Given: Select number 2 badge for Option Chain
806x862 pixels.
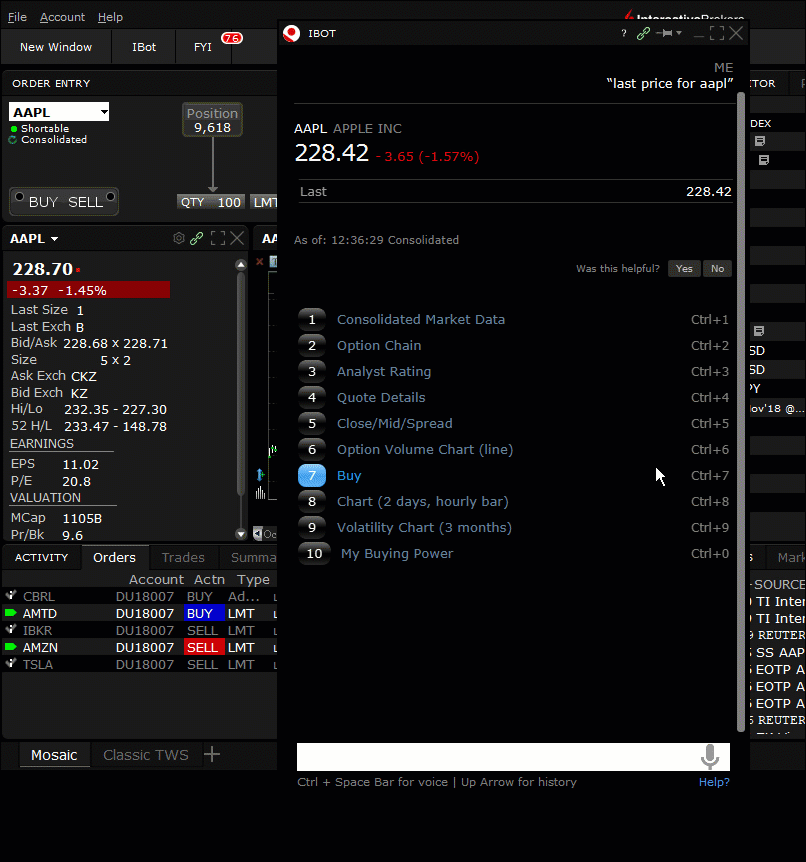Looking at the screenshot, I should click(312, 345).
